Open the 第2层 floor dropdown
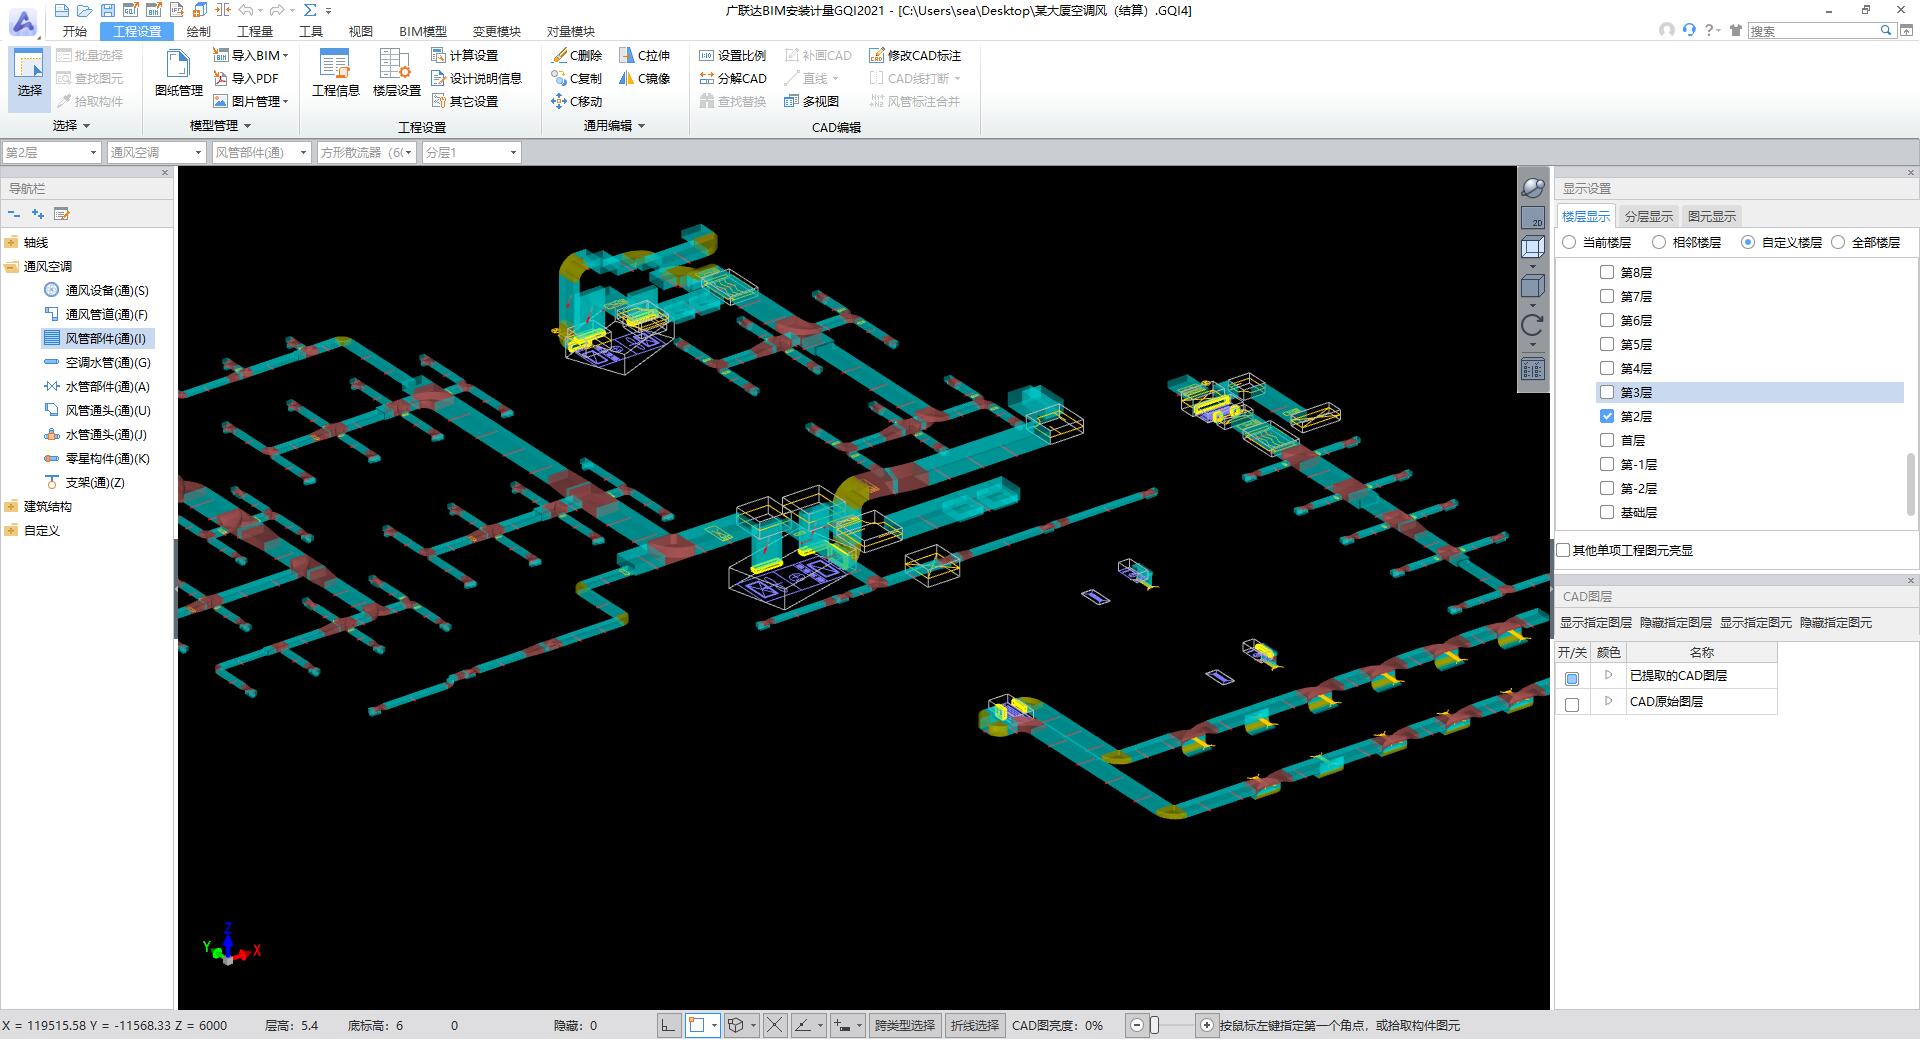The image size is (1920, 1040). 51,152
